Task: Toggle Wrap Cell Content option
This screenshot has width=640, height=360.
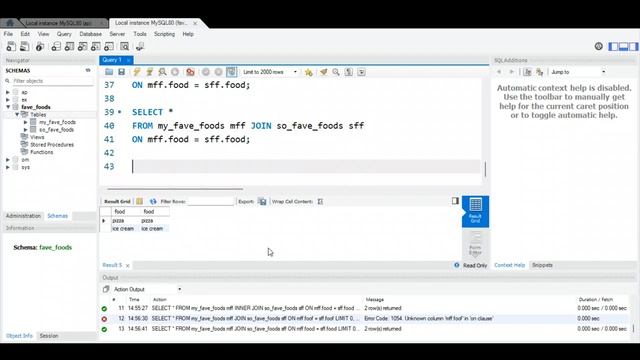Action: tap(320, 202)
